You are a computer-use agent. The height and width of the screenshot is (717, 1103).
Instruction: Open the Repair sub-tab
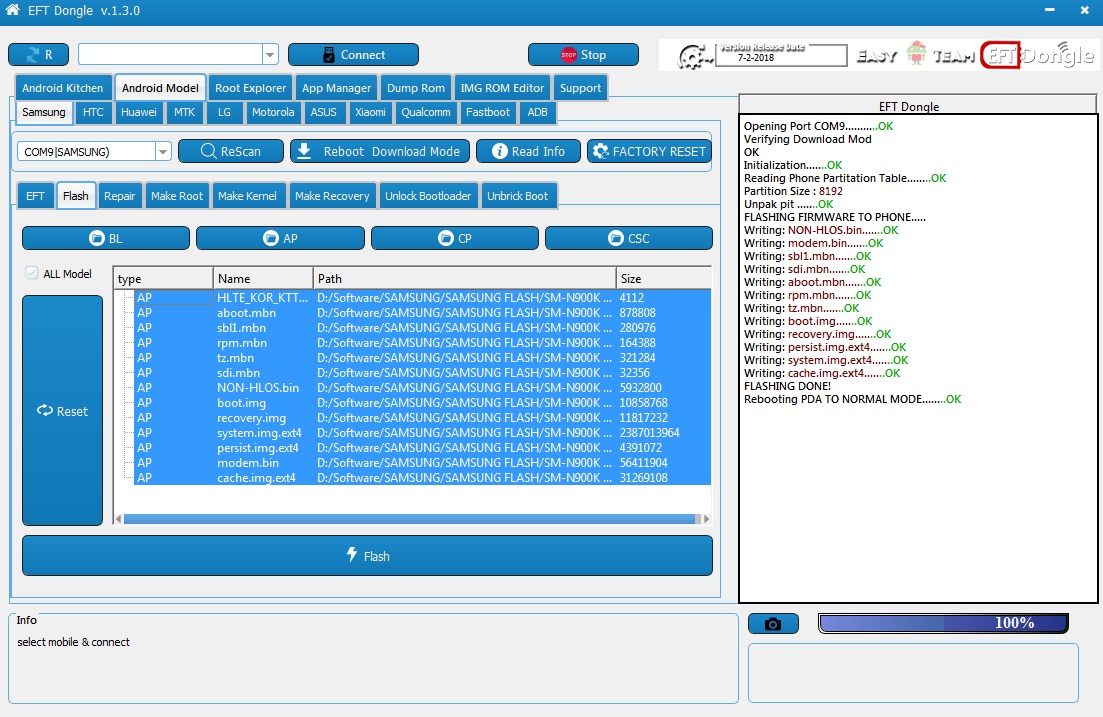point(120,196)
